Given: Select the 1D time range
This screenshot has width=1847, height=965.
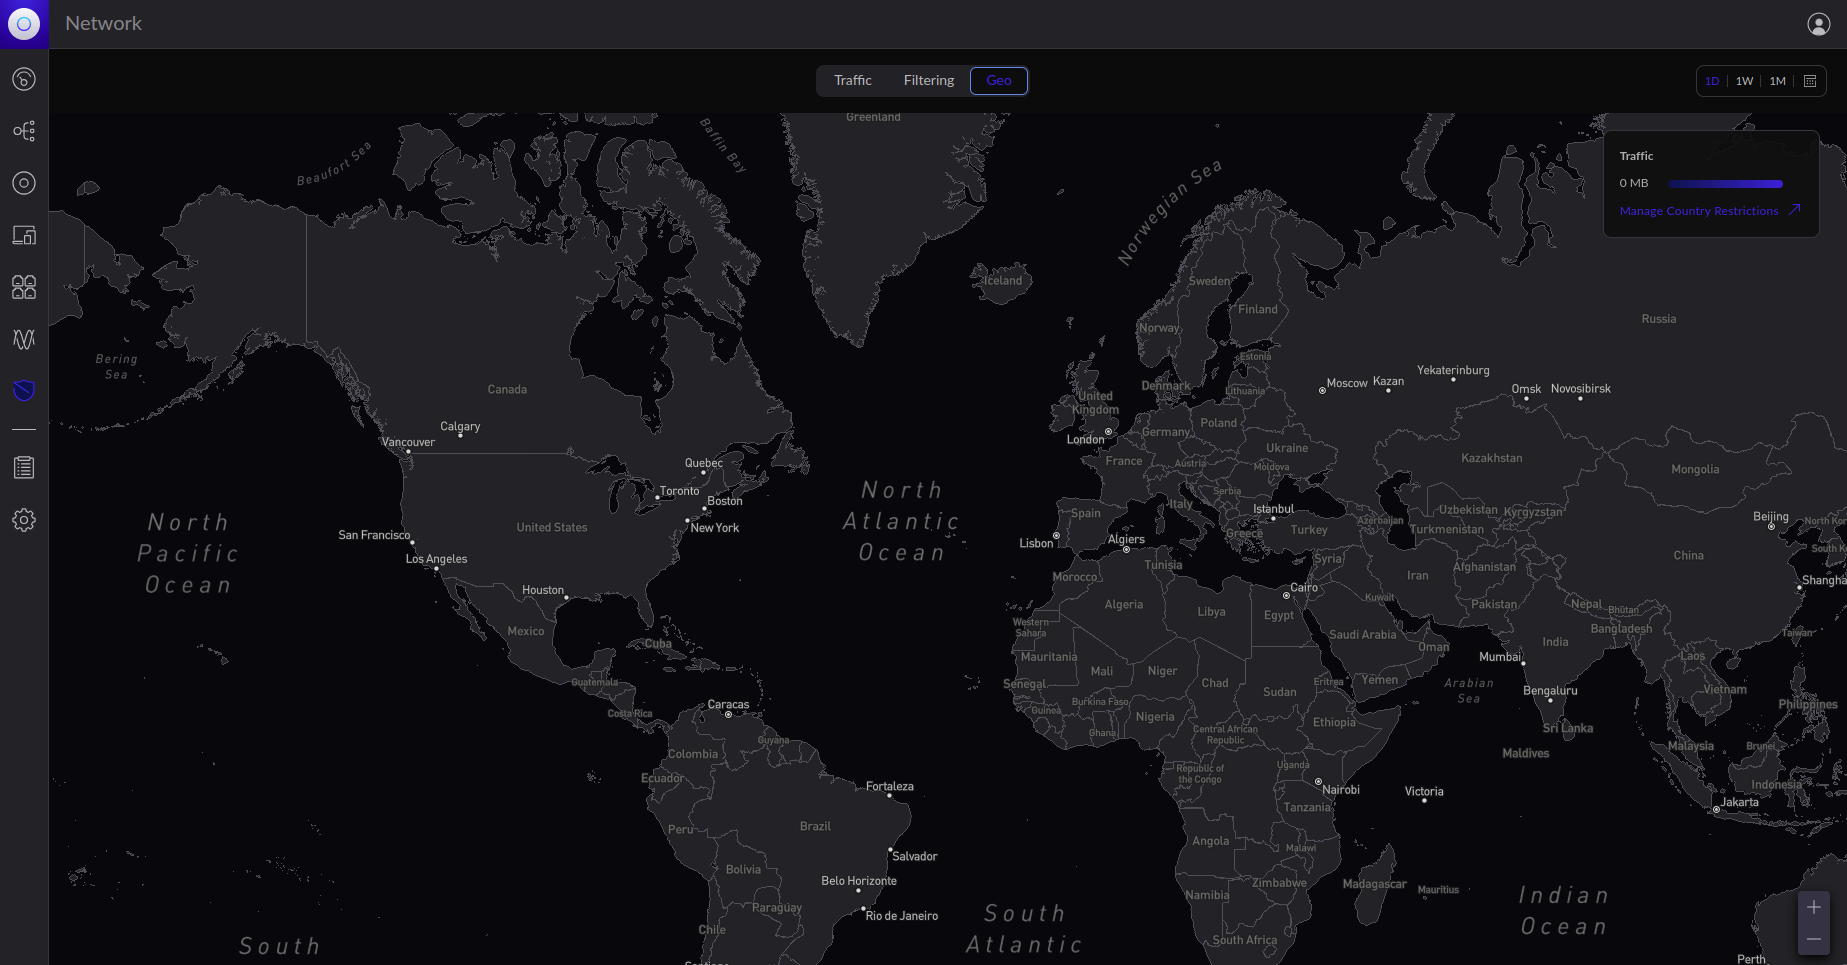Looking at the screenshot, I should (1712, 81).
